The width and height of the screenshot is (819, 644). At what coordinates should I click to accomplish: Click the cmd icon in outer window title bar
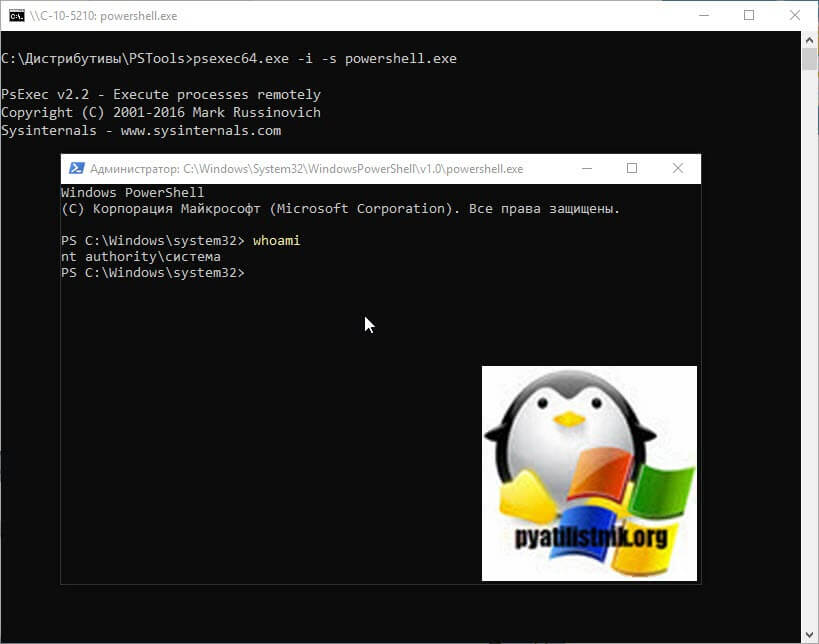pyautogui.click(x=17, y=16)
